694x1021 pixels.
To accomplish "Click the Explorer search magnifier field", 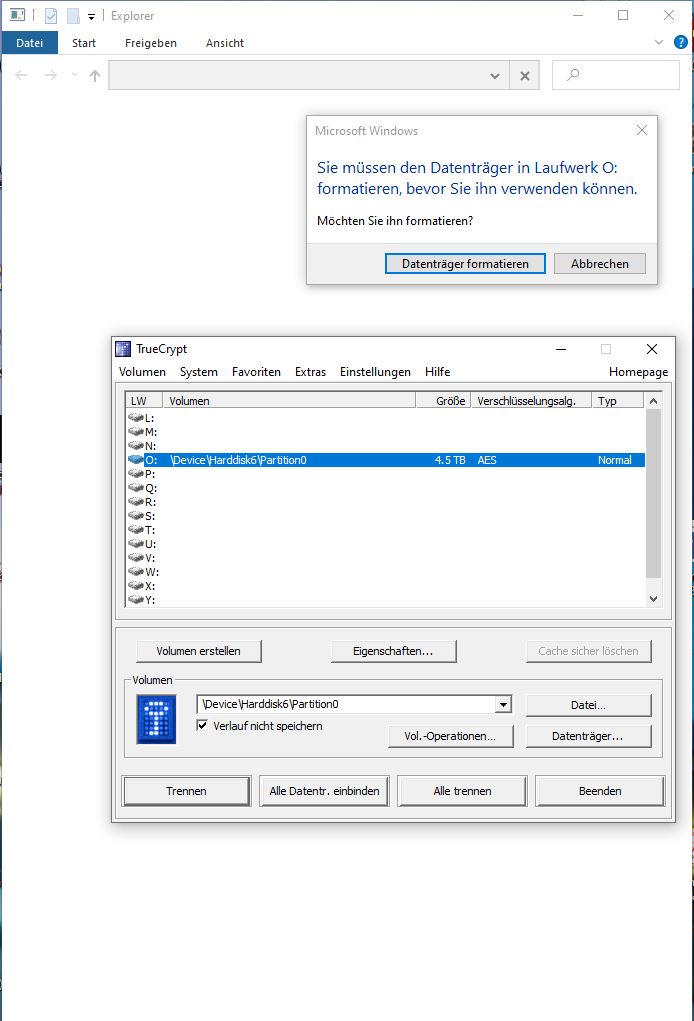I will 616,75.
